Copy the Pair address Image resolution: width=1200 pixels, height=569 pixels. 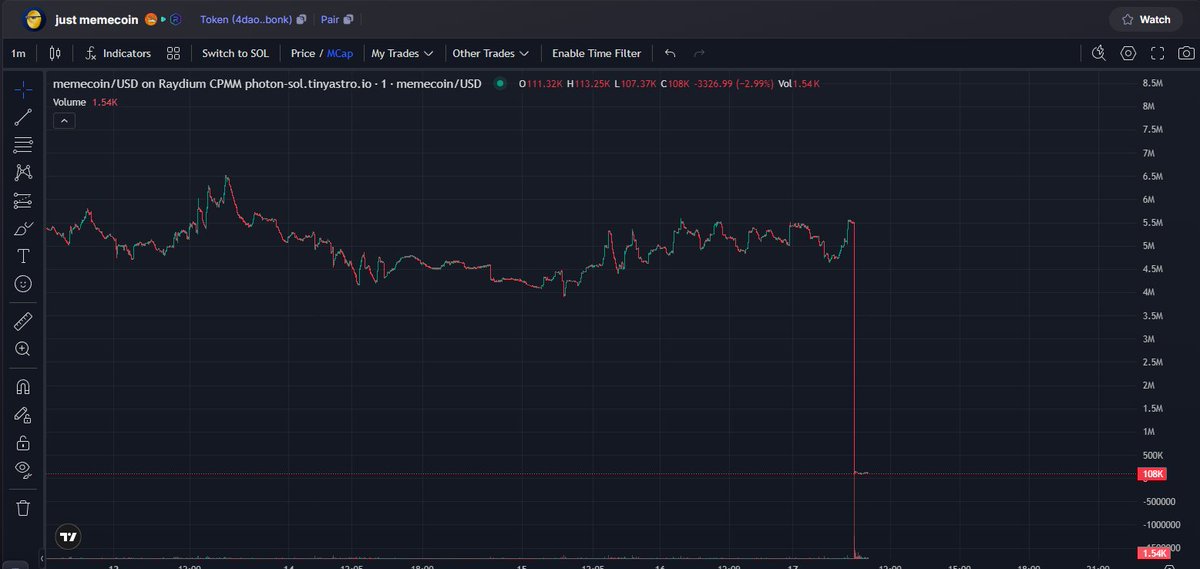pyautogui.click(x=348, y=19)
